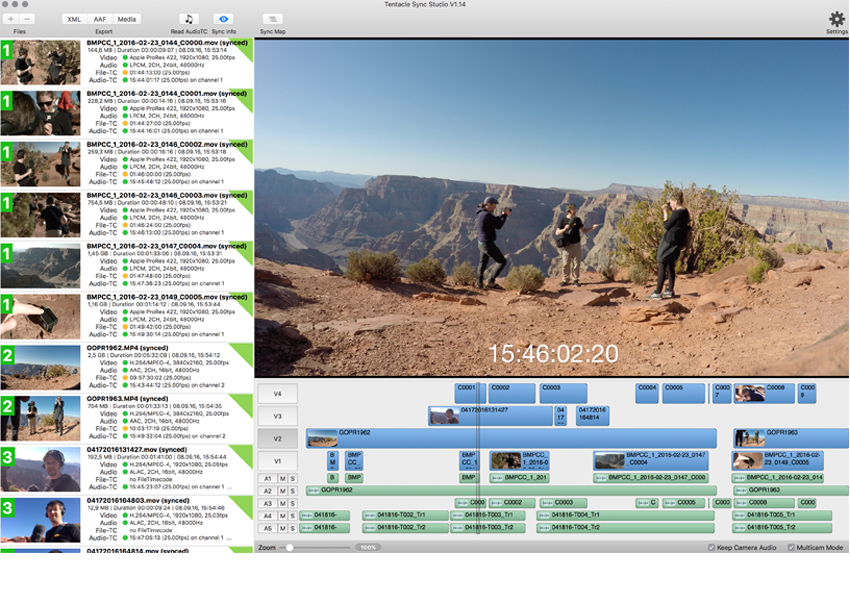Enable the Keep Camera Audio checkbox

(x=711, y=548)
